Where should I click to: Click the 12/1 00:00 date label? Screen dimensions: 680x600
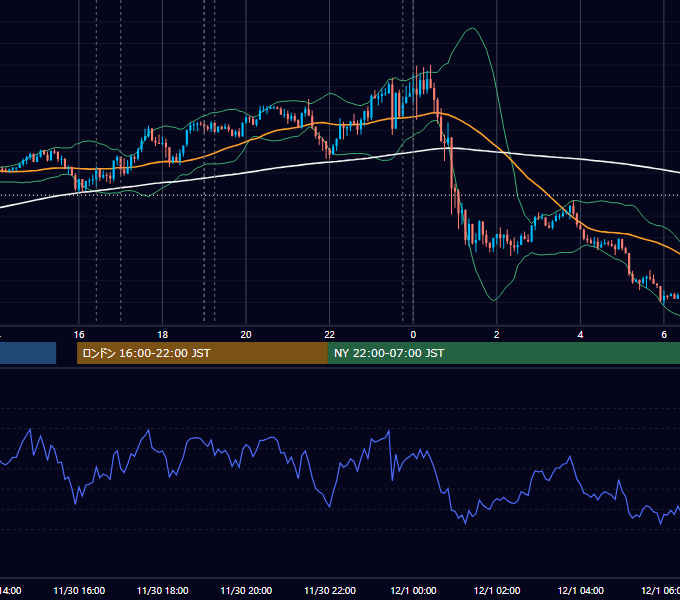tap(413, 591)
